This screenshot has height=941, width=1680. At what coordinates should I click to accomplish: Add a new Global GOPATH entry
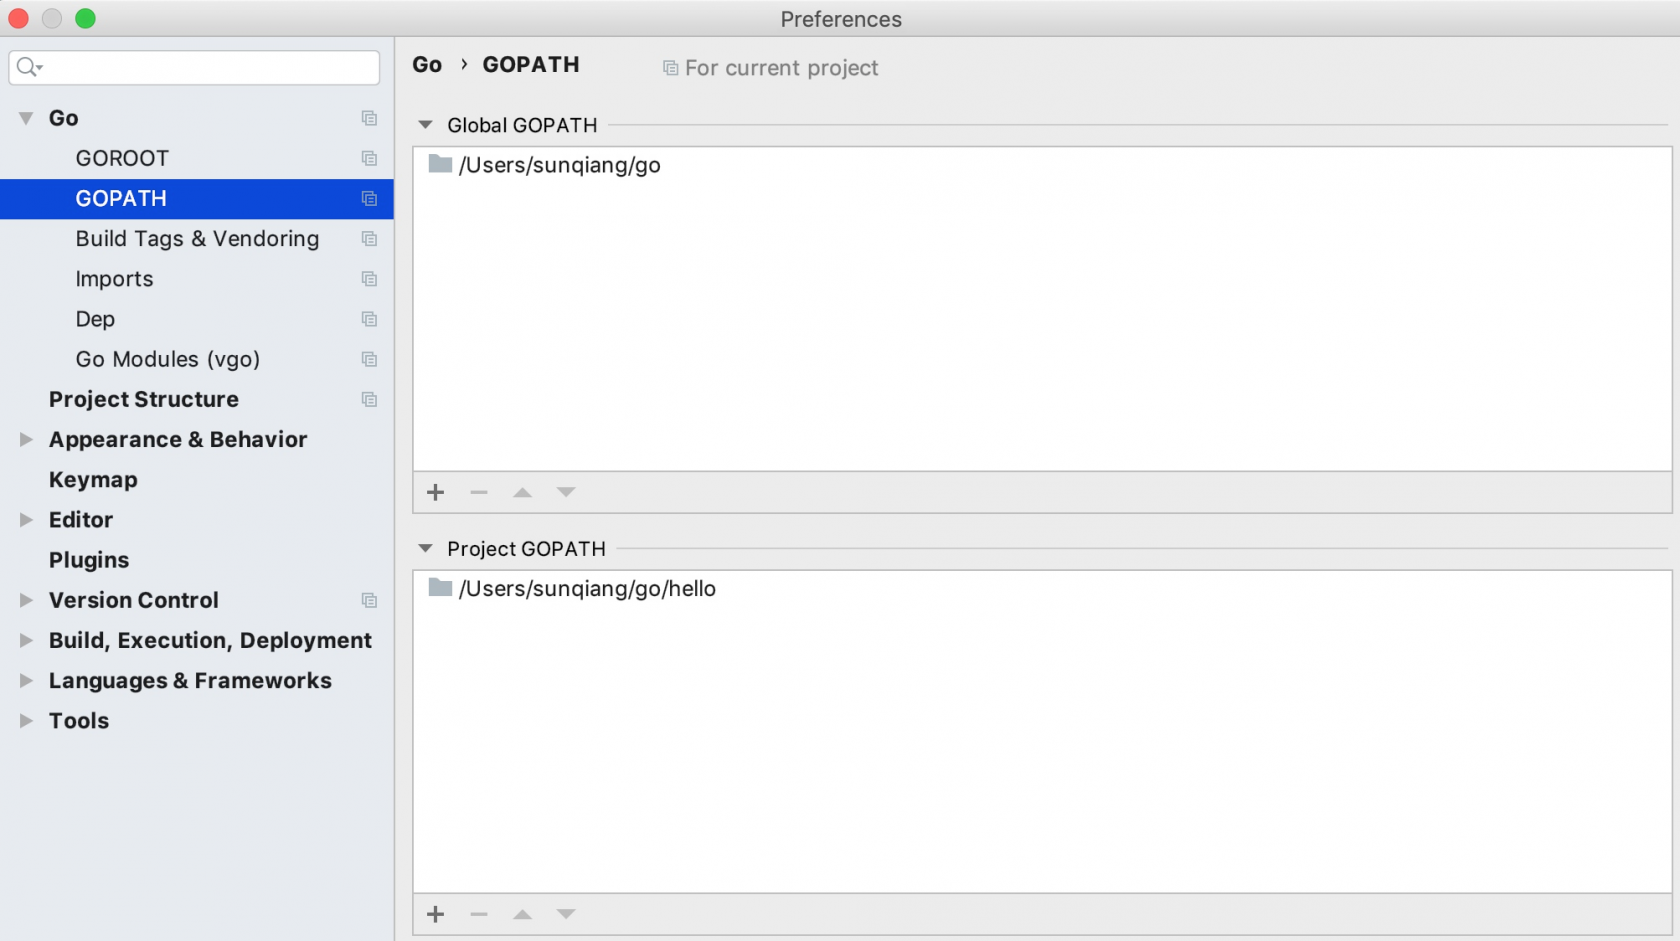(x=435, y=492)
